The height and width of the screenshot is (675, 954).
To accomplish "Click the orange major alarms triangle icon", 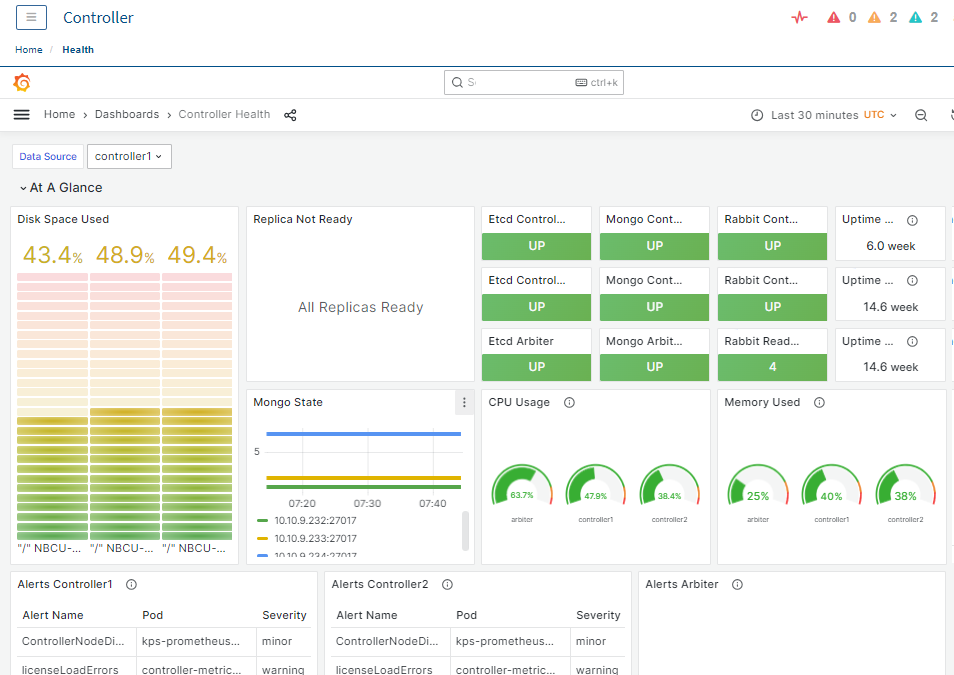I will [874, 17].
